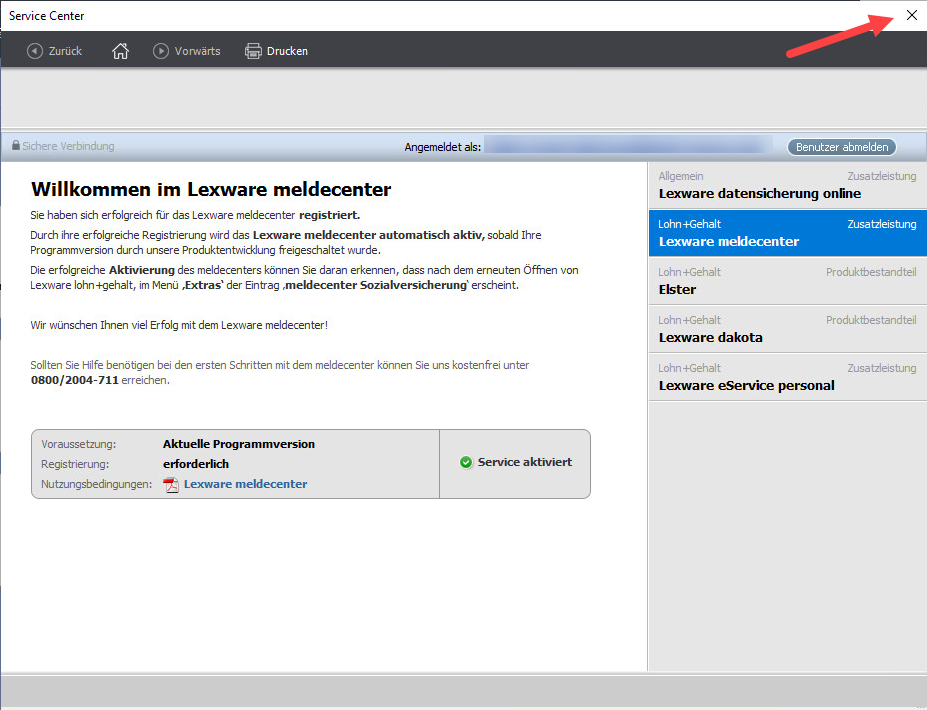Image resolution: width=927 pixels, height=710 pixels.
Task: Click the Zurück label in toolbar
Action: pyautogui.click(x=66, y=51)
